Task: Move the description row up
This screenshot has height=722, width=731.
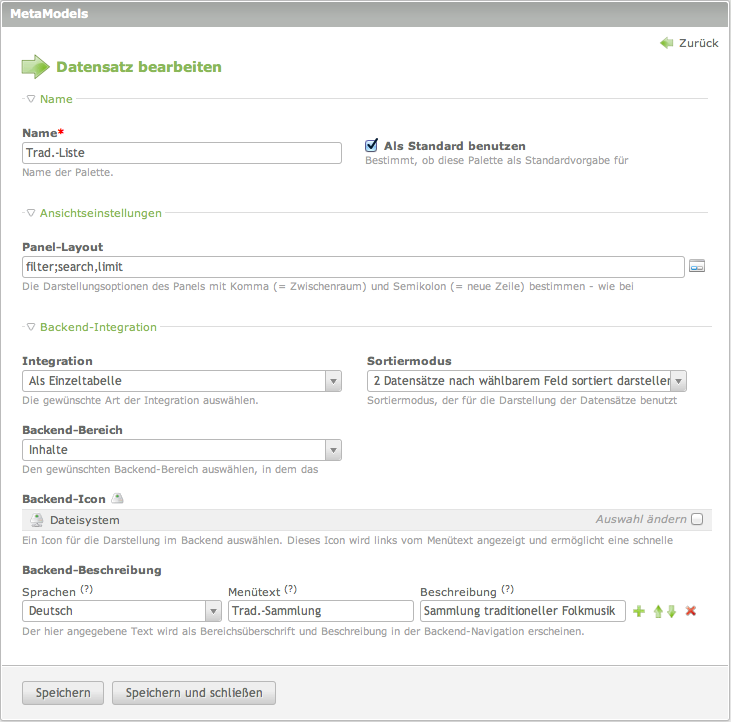Action: [x=657, y=611]
